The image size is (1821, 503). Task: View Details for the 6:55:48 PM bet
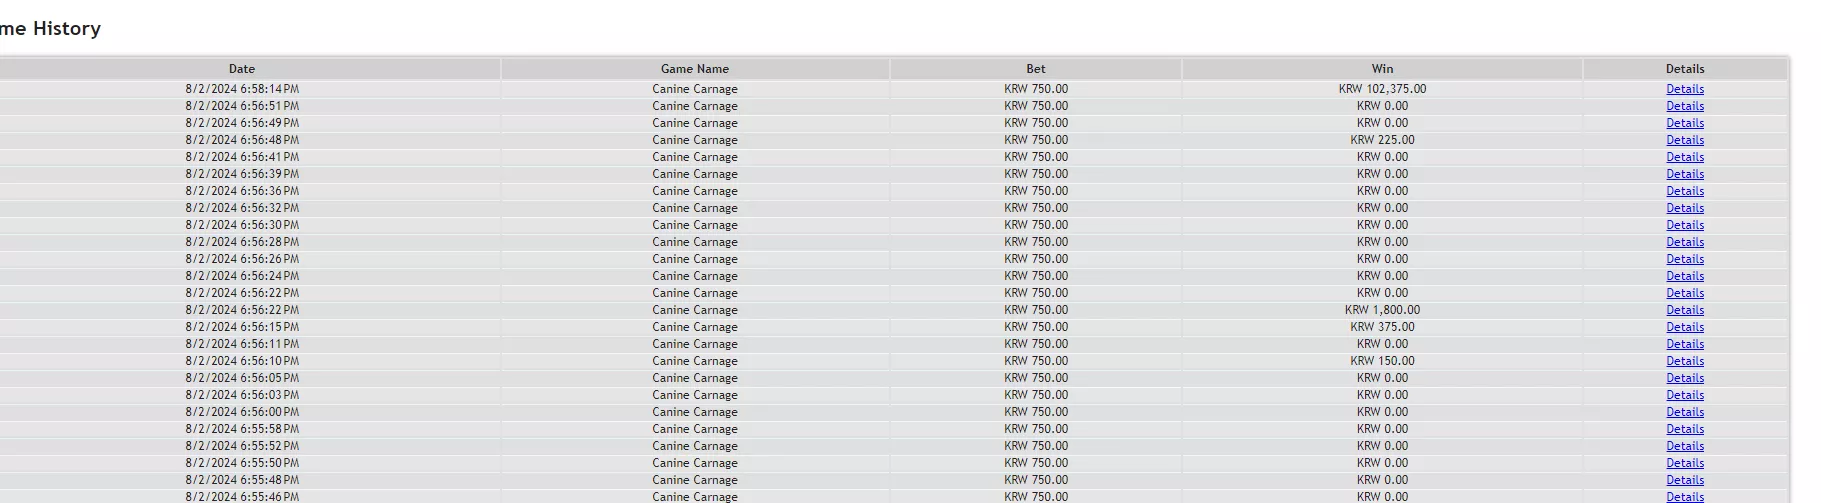click(x=1684, y=480)
